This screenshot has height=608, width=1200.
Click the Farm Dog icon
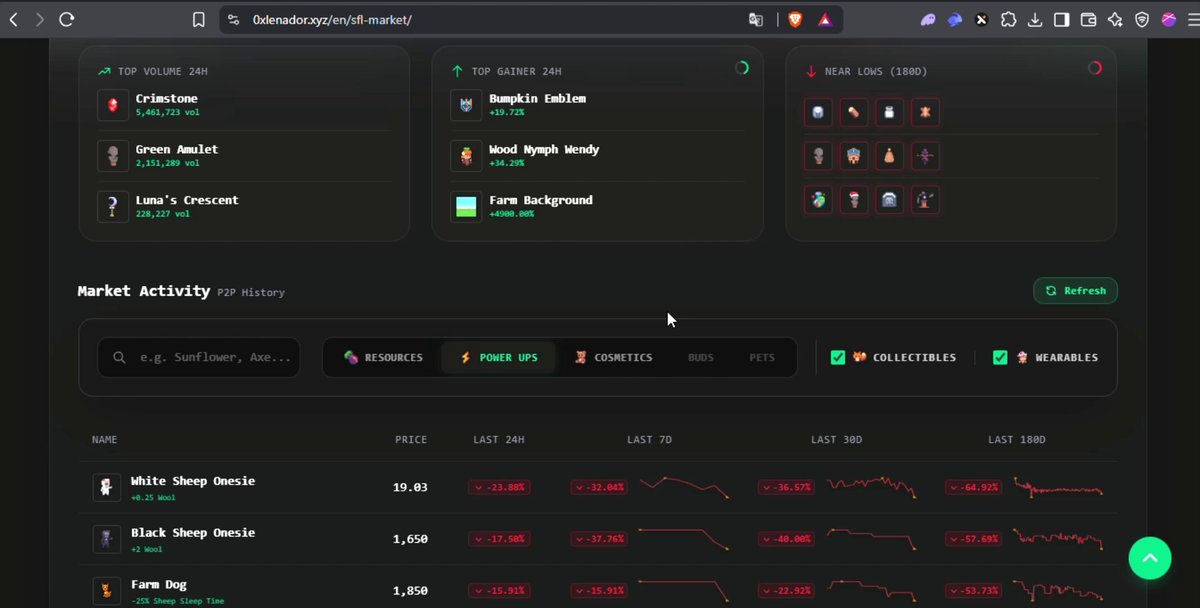(x=107, y=591)
